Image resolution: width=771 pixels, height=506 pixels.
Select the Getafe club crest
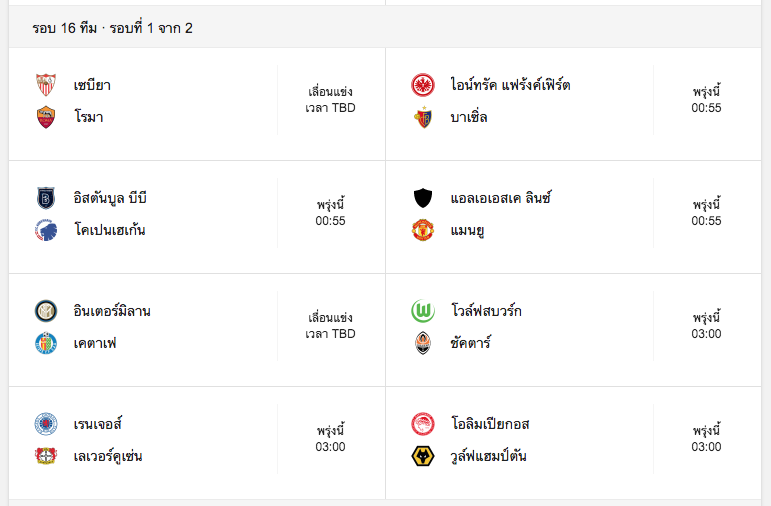click(x=46, y=343)
